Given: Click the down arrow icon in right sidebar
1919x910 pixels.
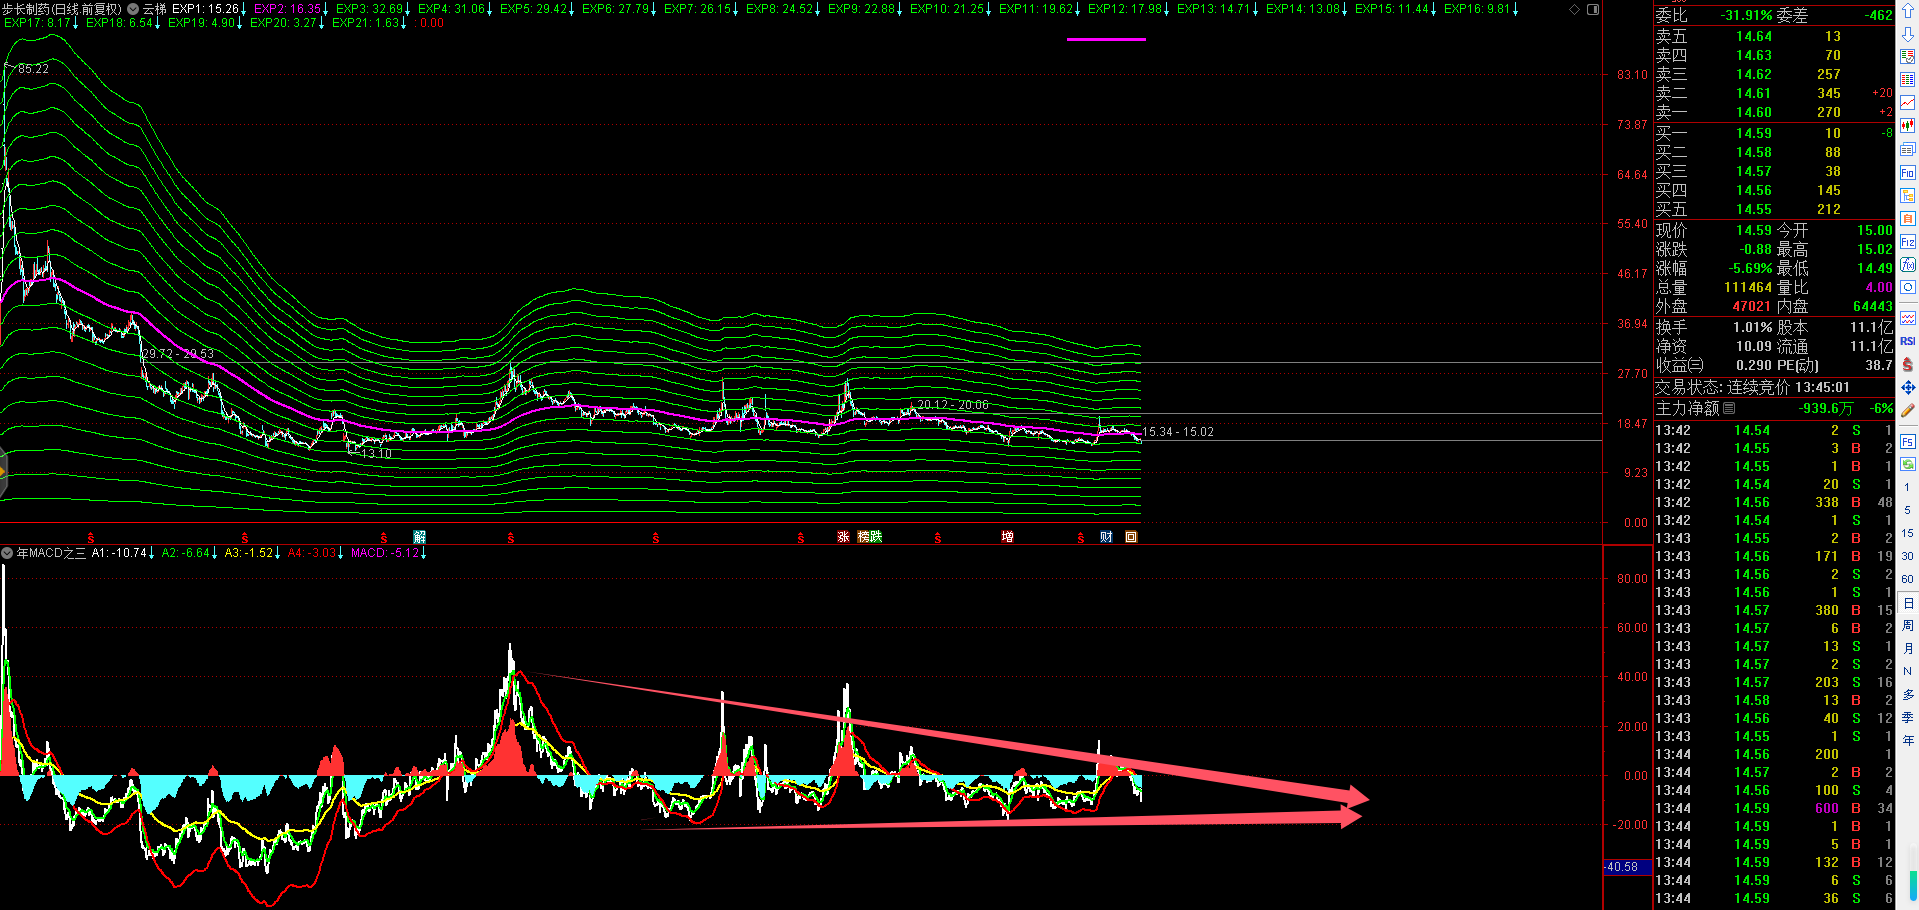Looking at the screenshot, I should [x=1907, y=34].
